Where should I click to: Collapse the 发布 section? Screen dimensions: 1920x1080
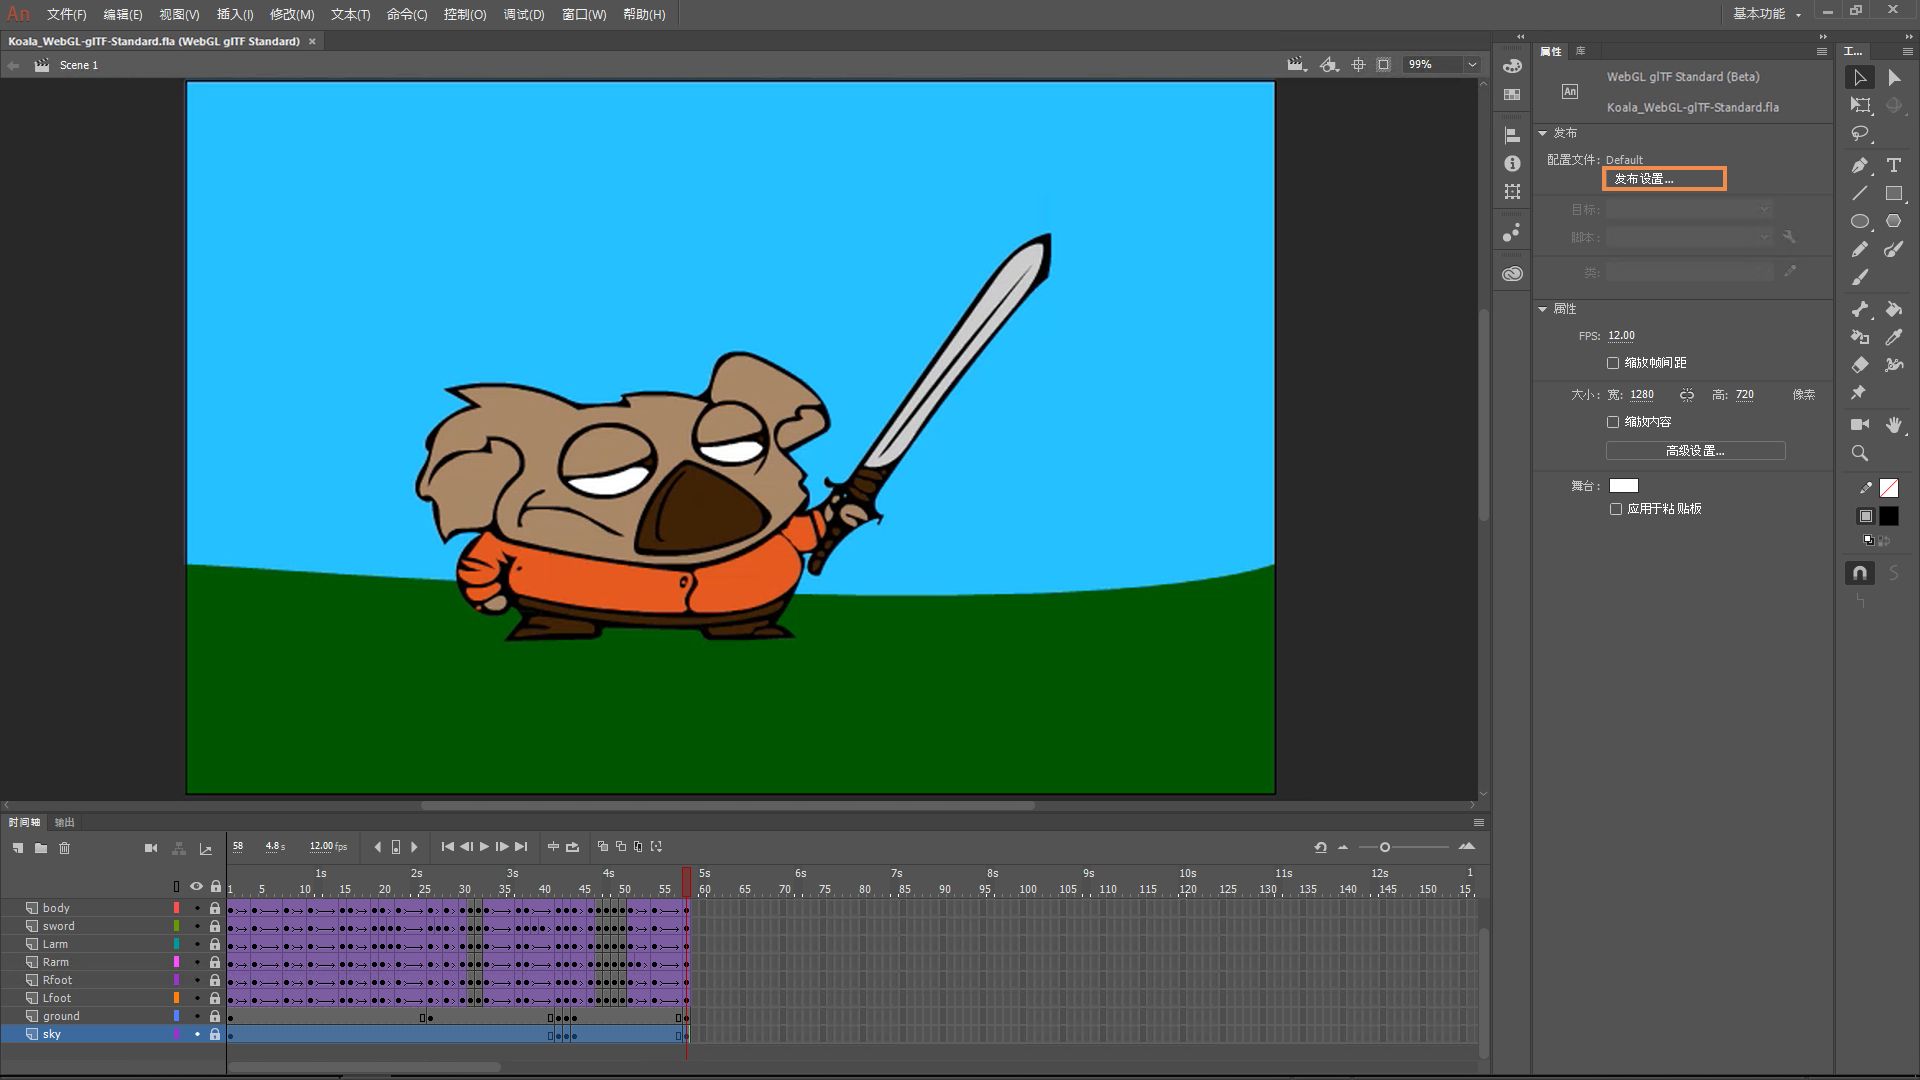1543,133
